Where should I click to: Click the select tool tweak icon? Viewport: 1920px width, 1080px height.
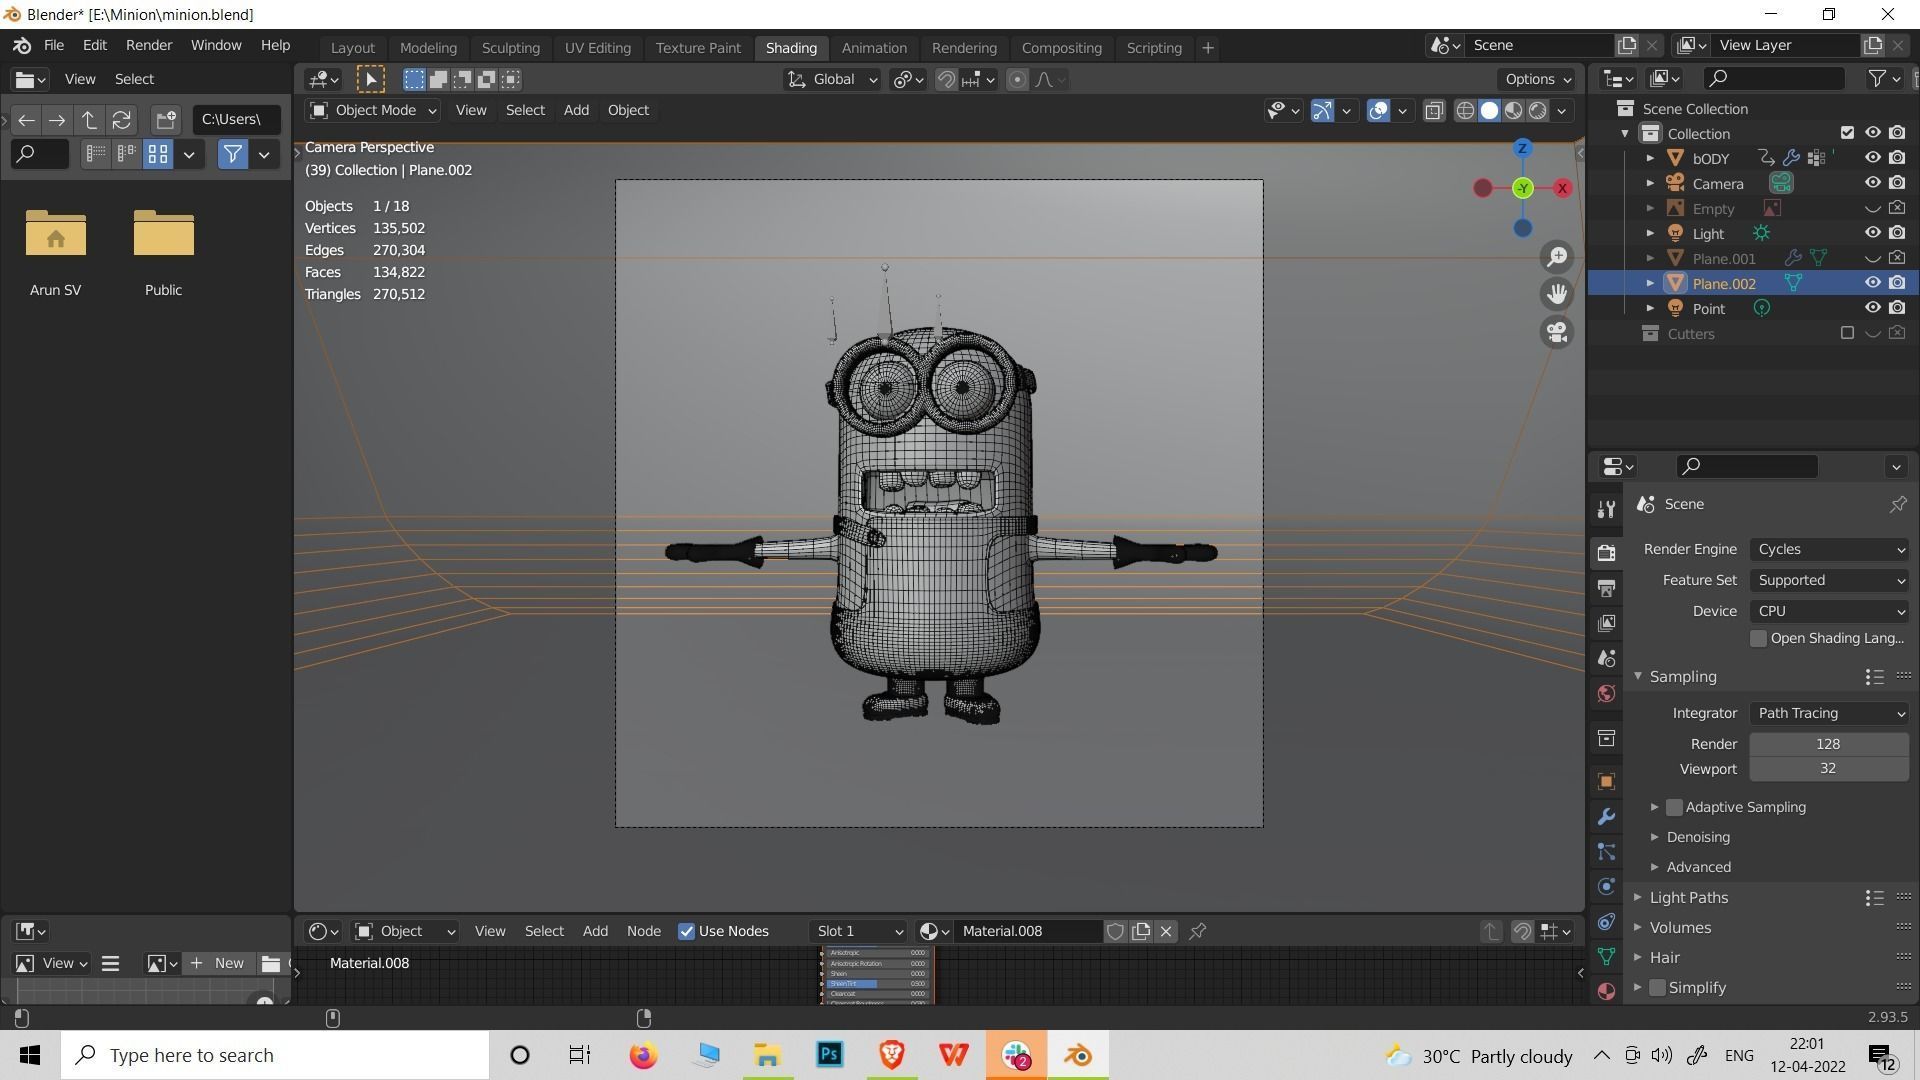(x=370, y=80)
